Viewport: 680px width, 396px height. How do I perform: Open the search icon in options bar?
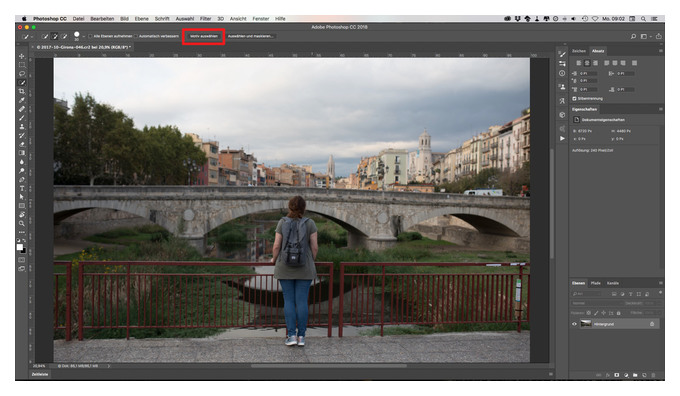633,36
